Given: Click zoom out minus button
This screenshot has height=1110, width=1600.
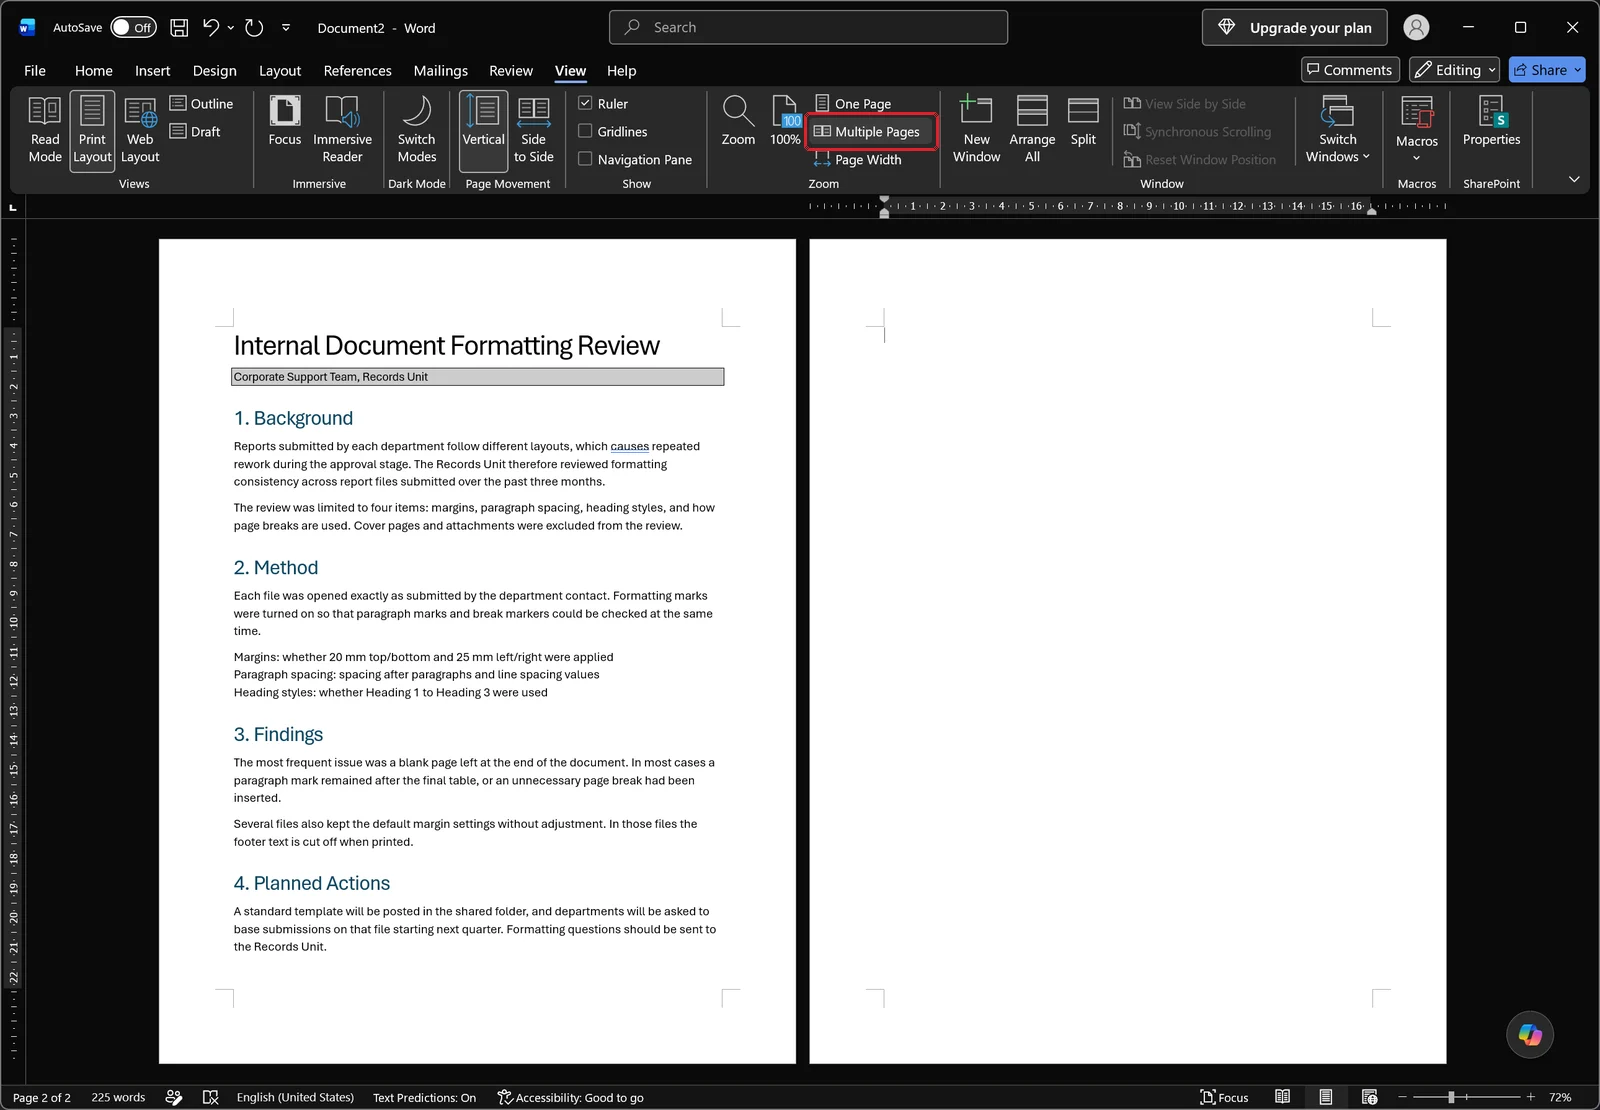Looking at the screenshot, I should coord(1401,1097).
